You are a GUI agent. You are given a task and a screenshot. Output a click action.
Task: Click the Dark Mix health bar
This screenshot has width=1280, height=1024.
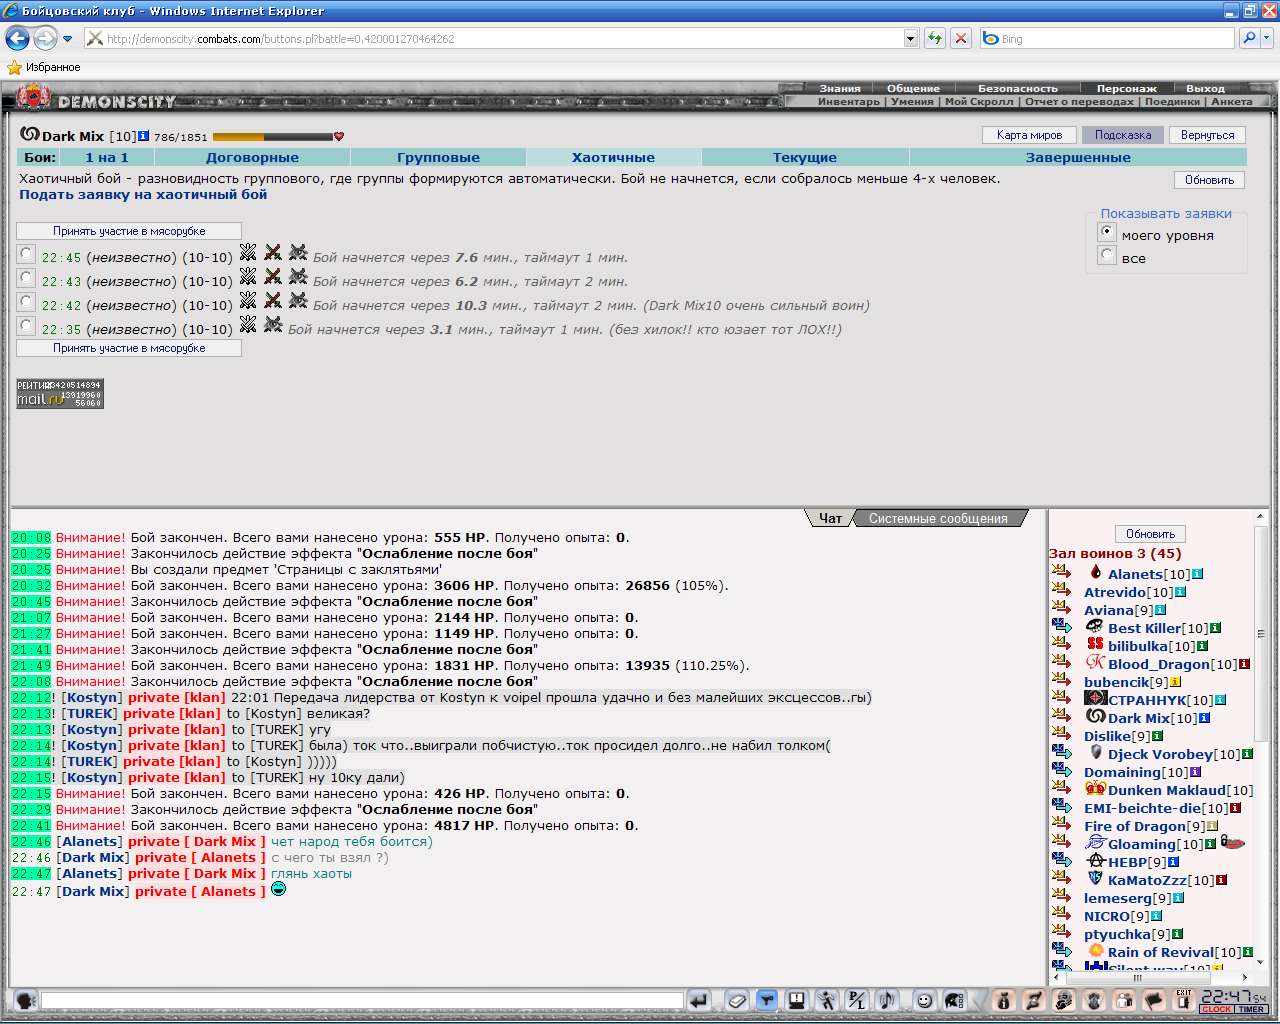point(272,136)
